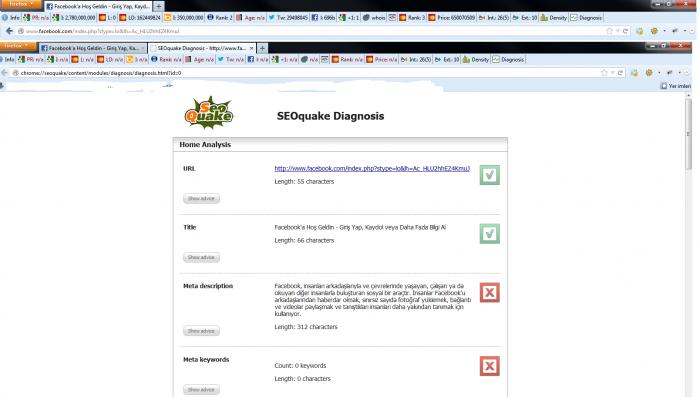Click LD: 162449824 in back window toolbar

pos(140,18)
